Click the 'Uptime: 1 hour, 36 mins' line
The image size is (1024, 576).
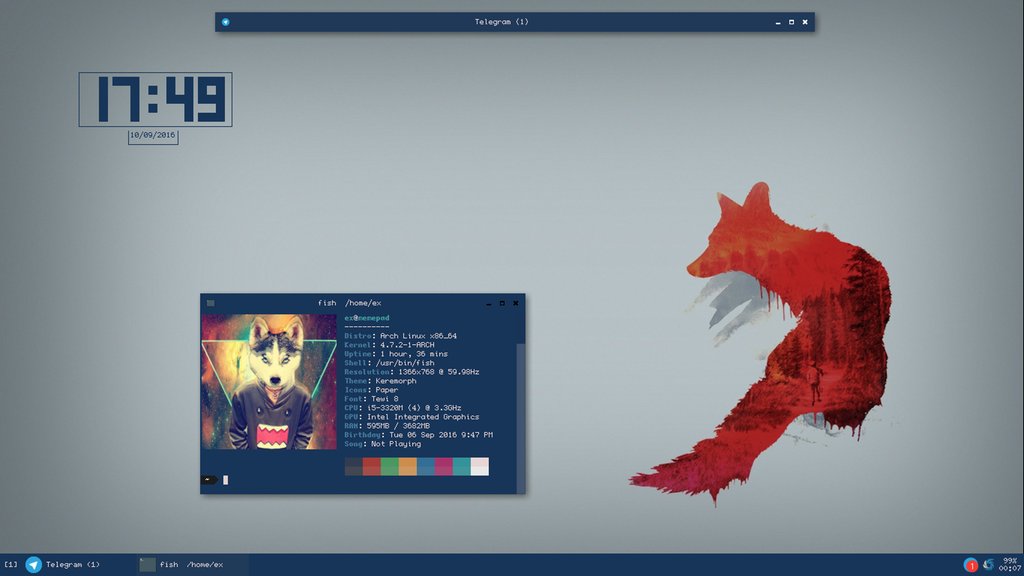(x=396, y=354)
